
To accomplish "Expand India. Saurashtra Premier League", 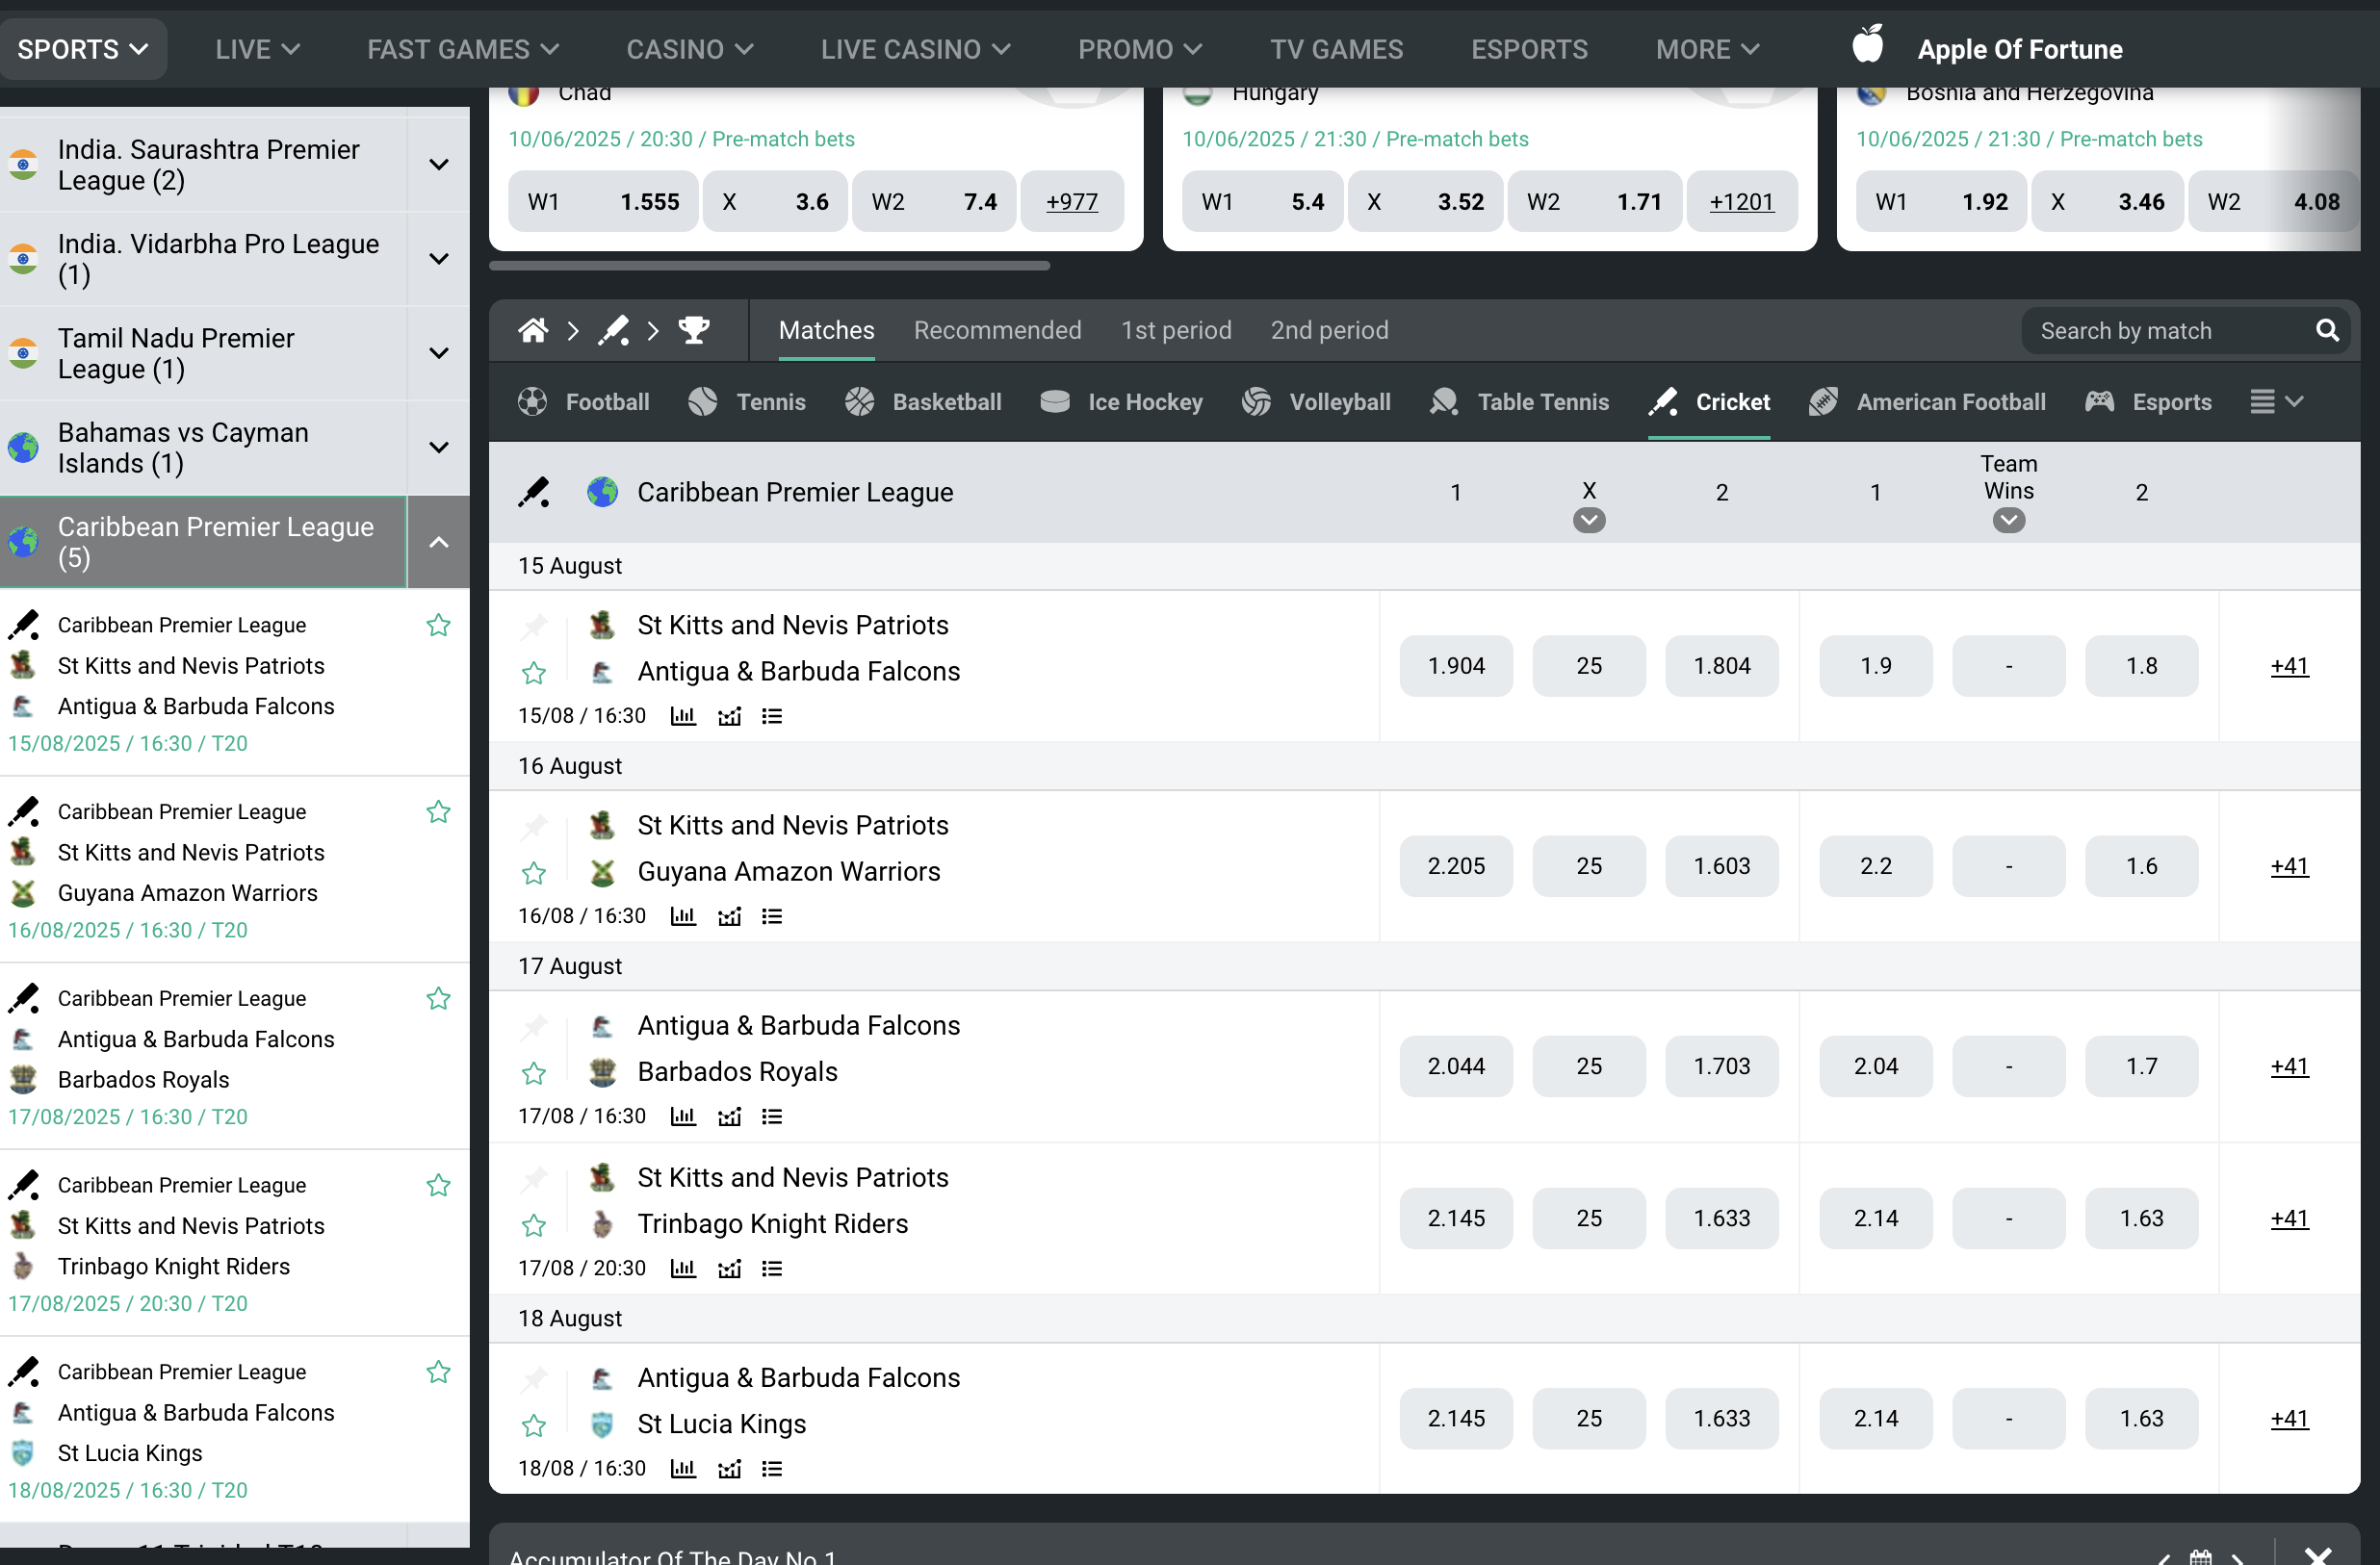I will 438,164.
